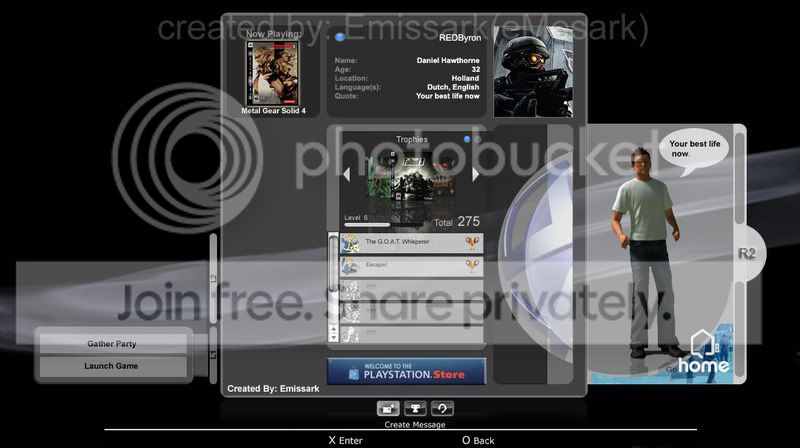Screen dimensions: 800x448
Task: Click the trophy list scrollbar thumb
Action: [x=333, y=263]
